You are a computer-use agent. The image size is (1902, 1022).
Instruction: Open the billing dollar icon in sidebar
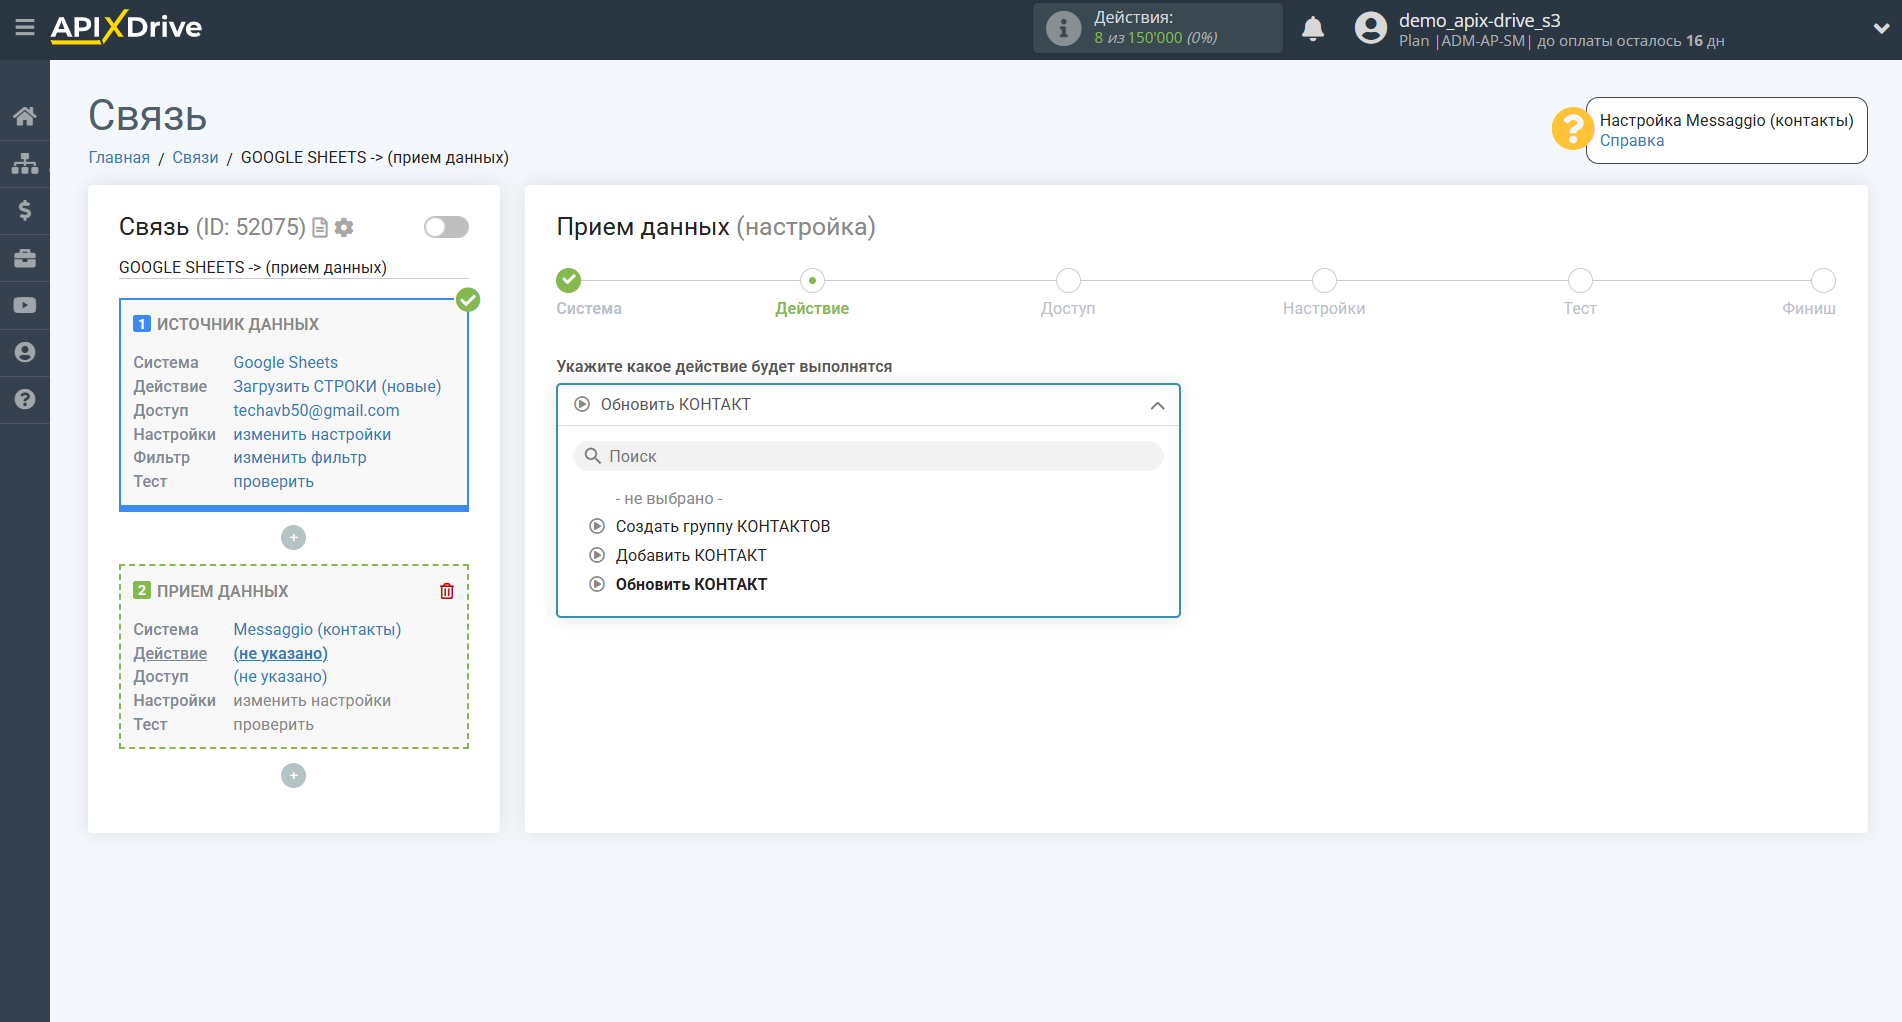coord(25,210)
